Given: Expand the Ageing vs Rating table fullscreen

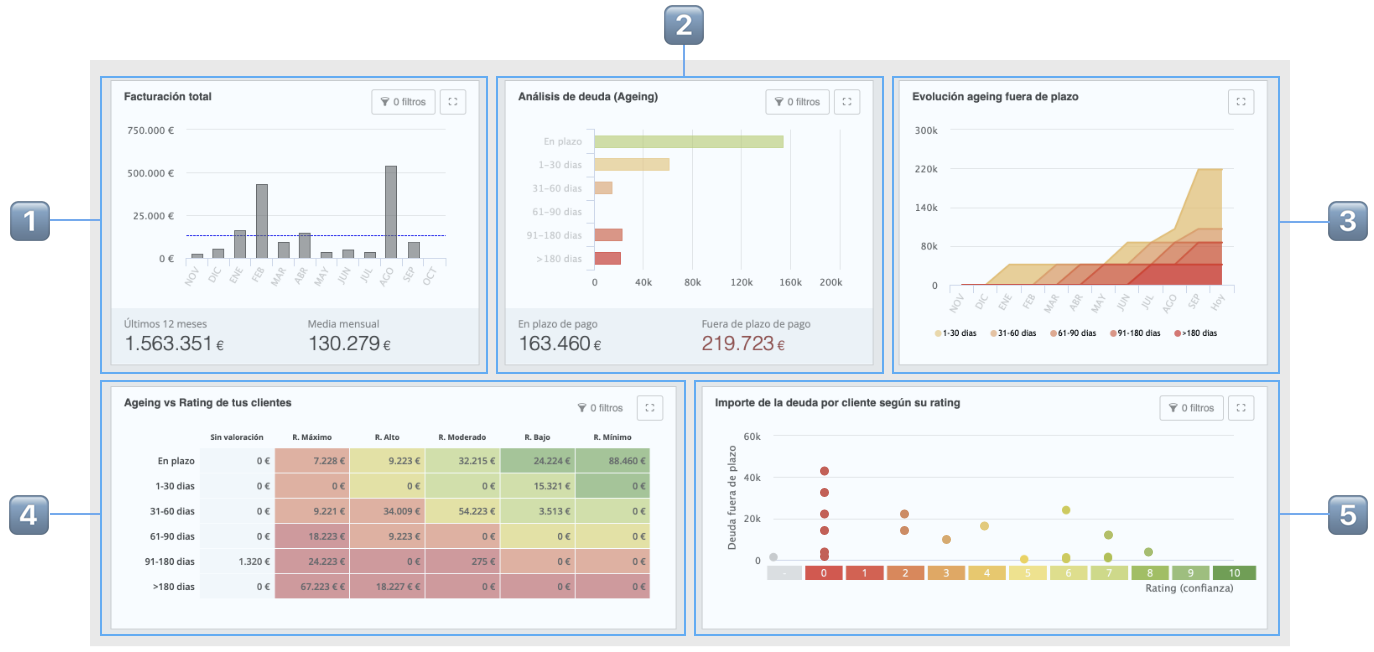Looking at the screenshot, I should pyautogui.click(x=649, y=407).
